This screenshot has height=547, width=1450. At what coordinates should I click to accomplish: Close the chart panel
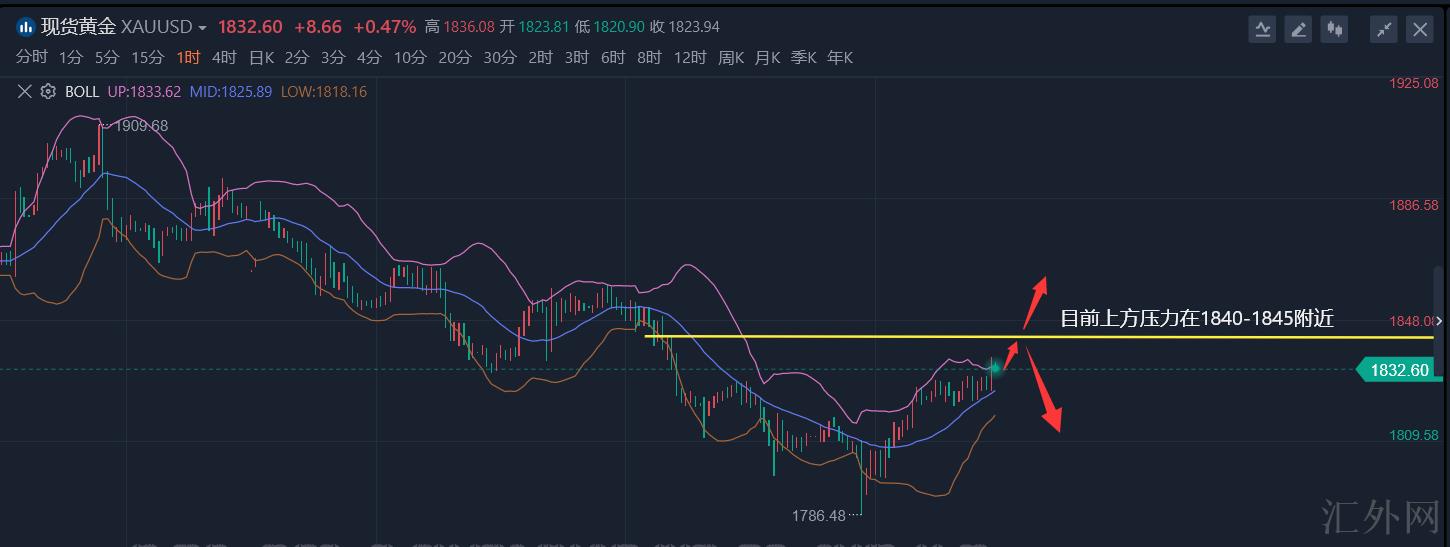tap(1420, 29)
